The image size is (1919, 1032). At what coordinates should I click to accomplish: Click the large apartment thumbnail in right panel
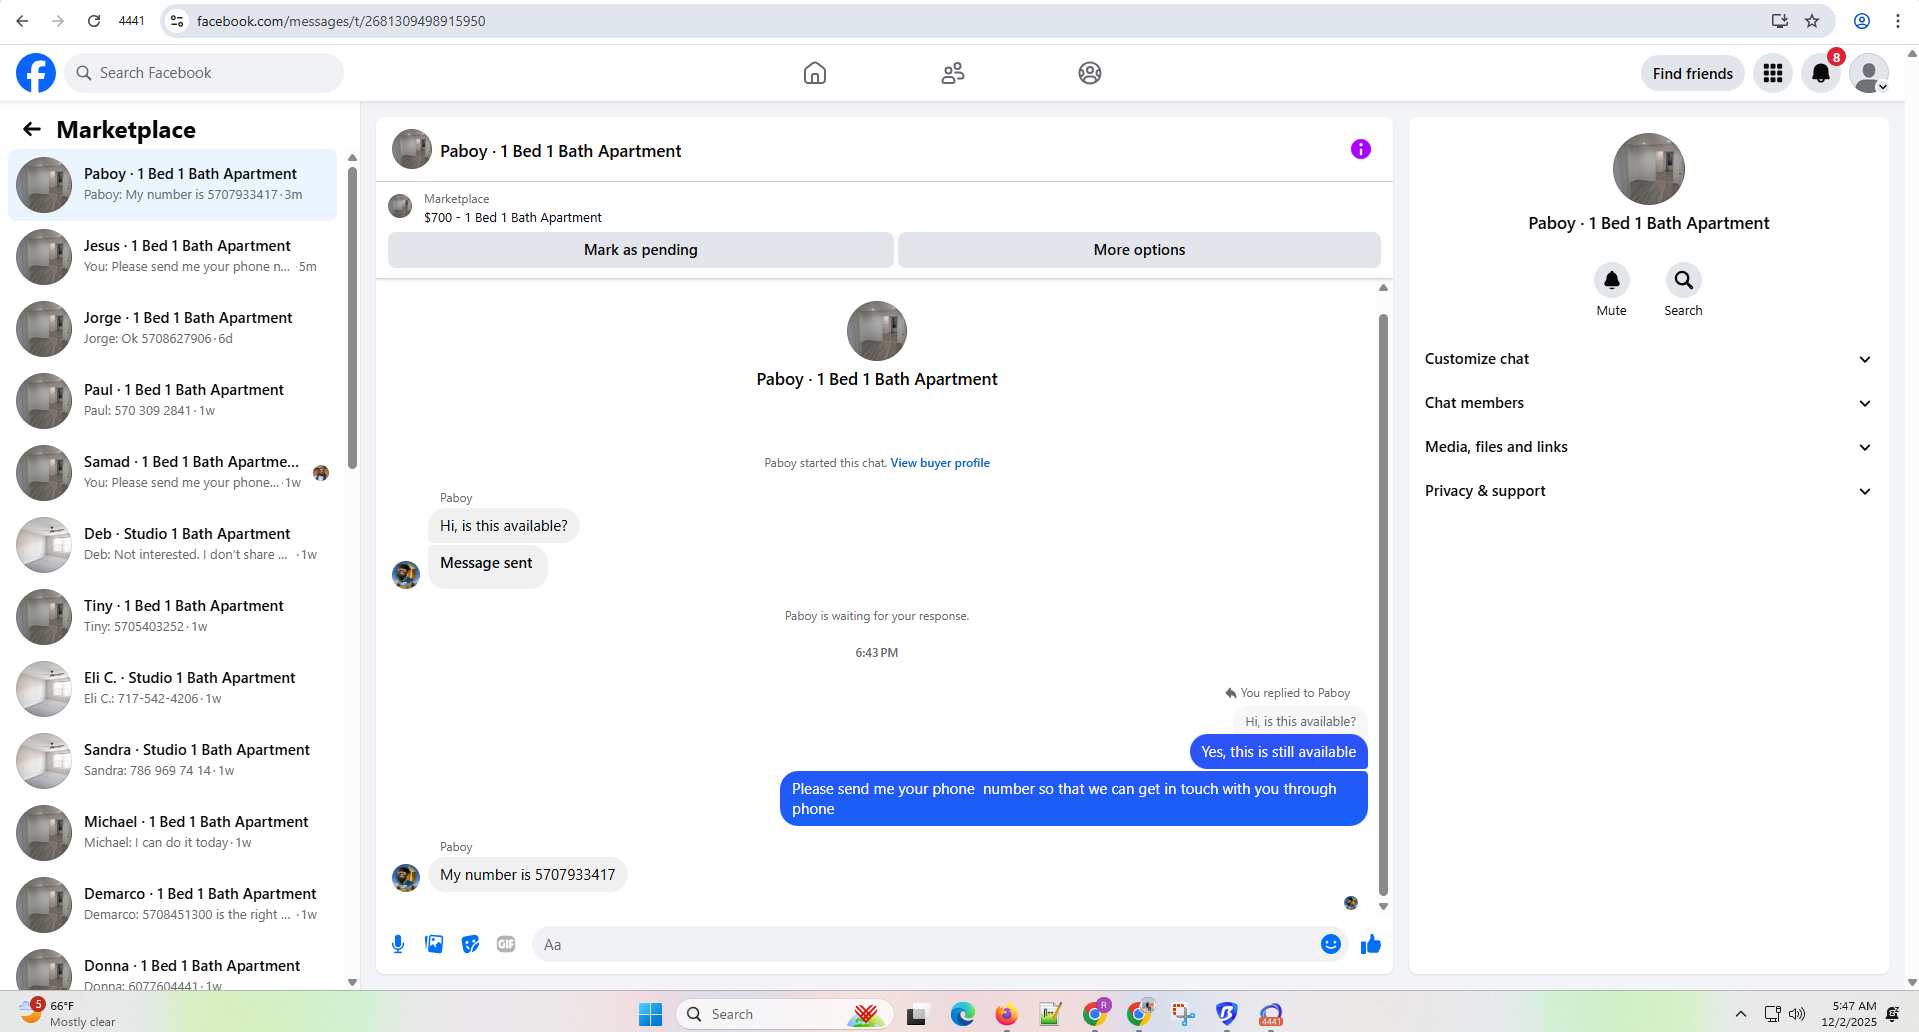pyautogui.click(x=1648, y=169)
